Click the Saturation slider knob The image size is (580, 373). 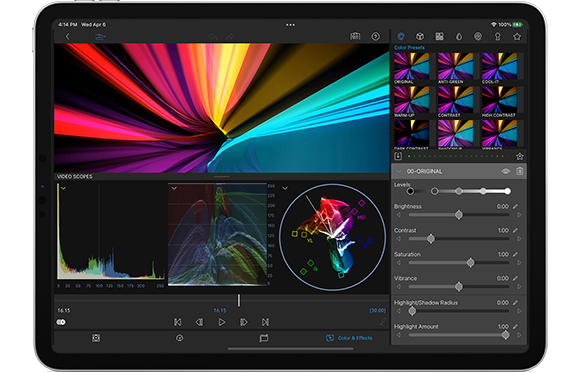click(x=470, y=263)
